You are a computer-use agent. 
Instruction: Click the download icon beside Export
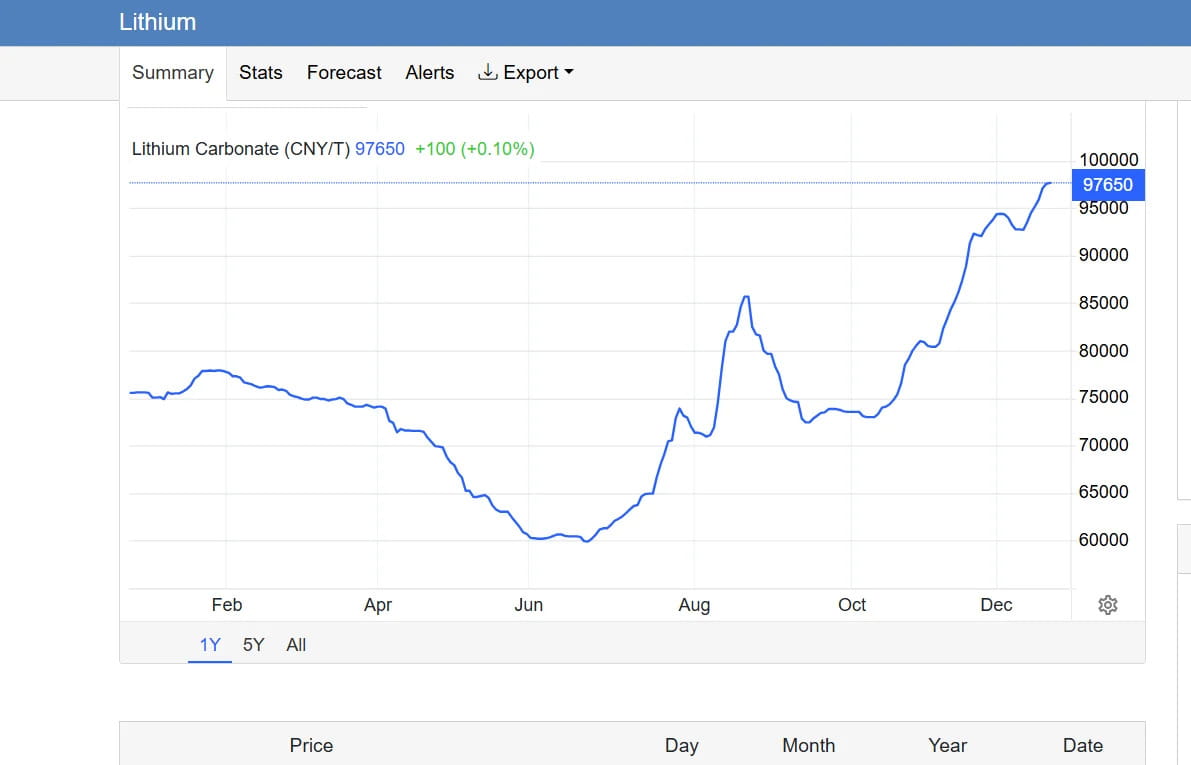pyautogui.click(x=488, y=72)
